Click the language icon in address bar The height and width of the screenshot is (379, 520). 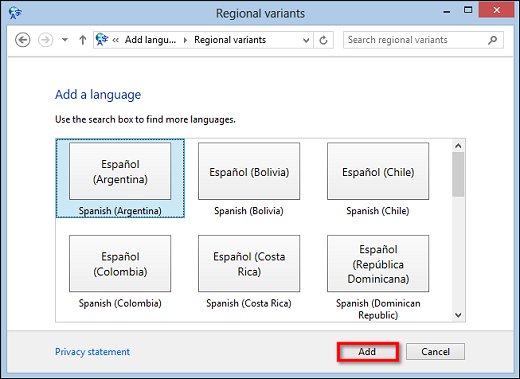(102, 40)
